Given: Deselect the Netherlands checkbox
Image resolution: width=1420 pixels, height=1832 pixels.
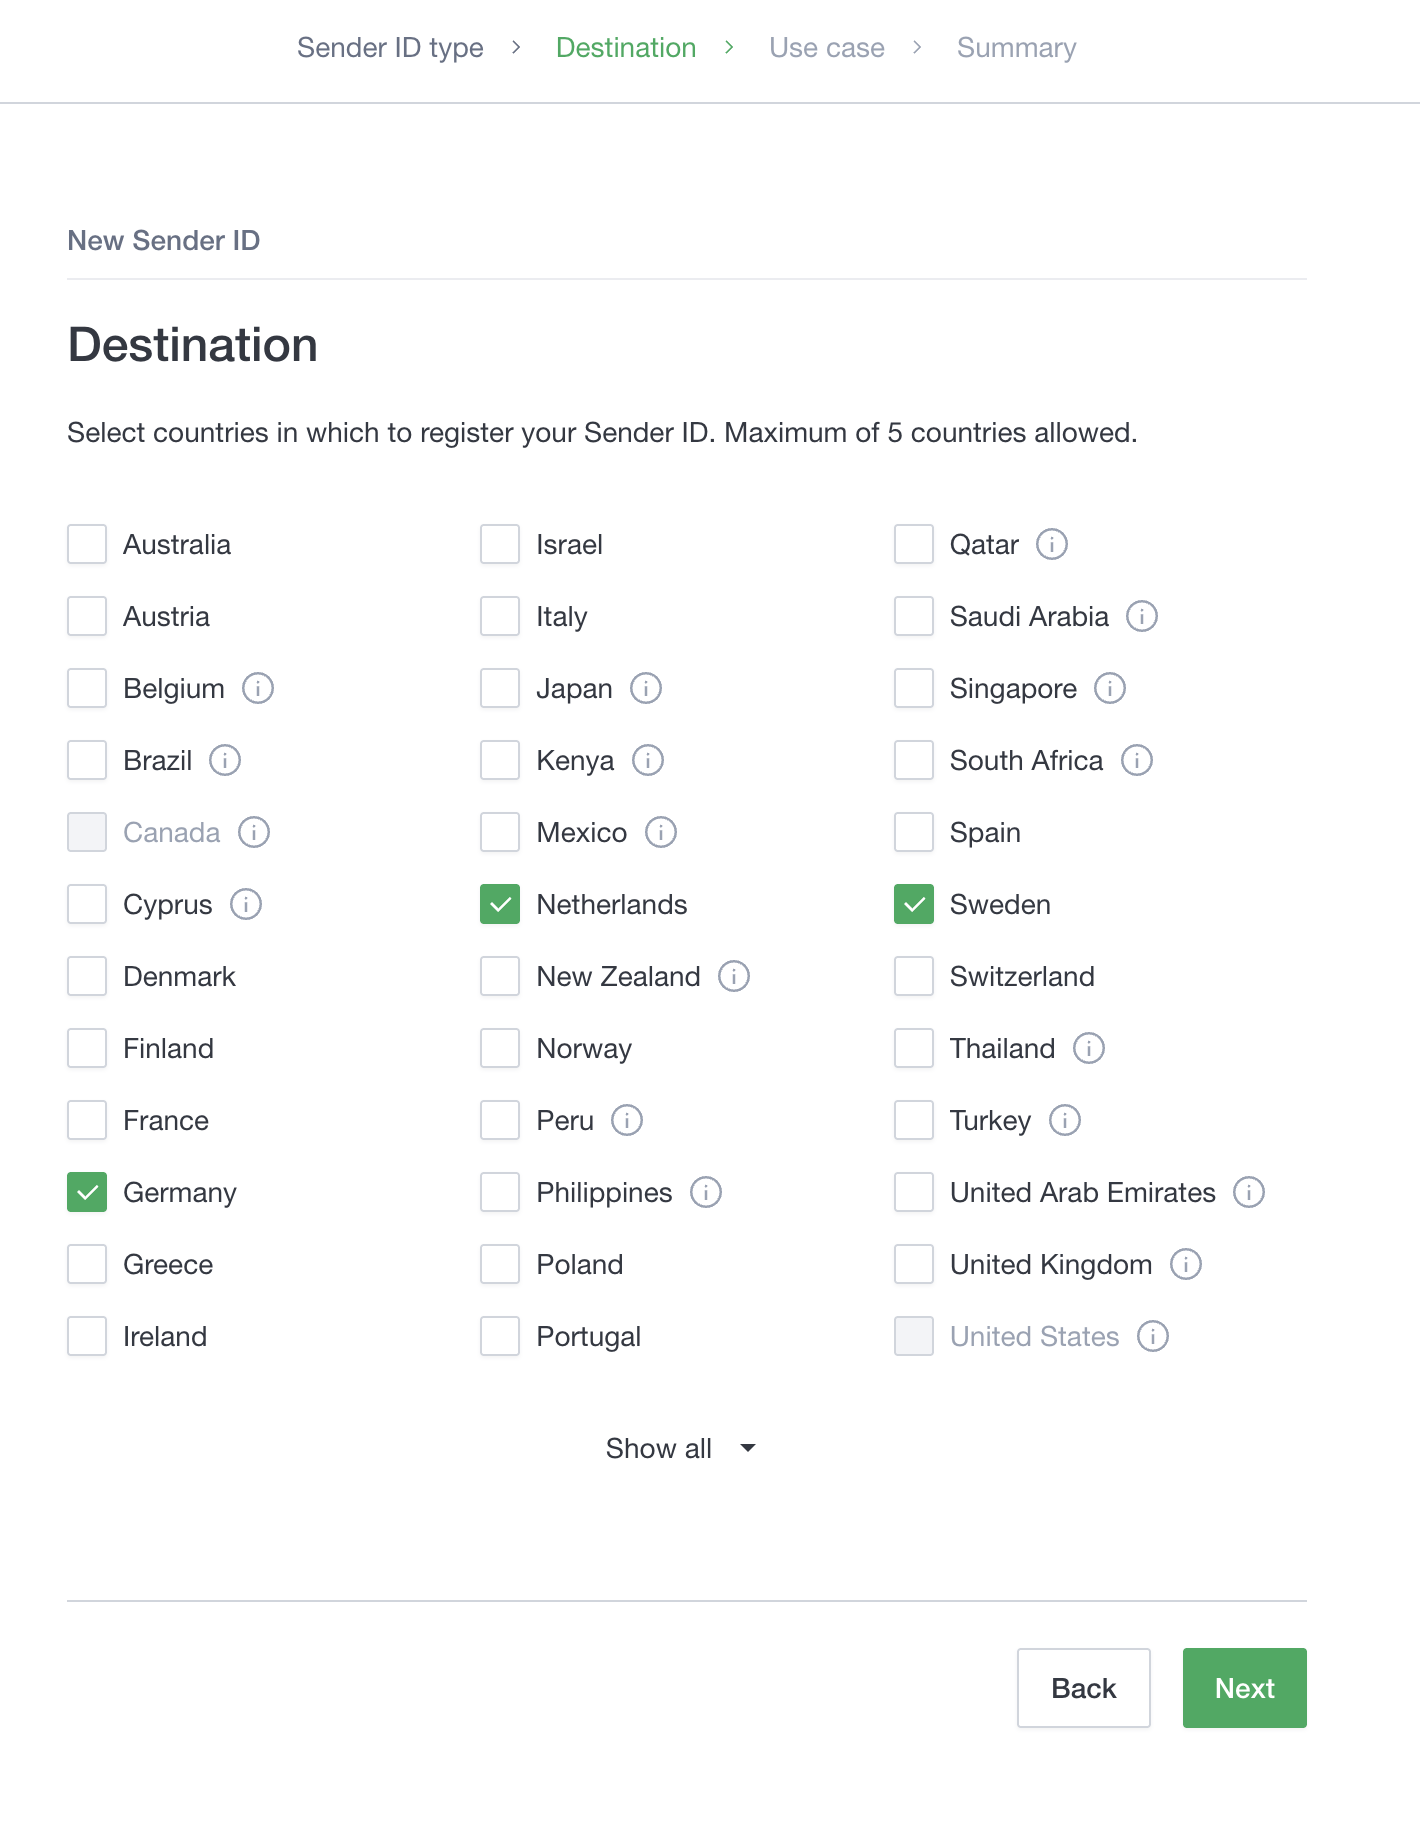Looking at the screenshot, I should pyautogui.click(x=500, y=905).
